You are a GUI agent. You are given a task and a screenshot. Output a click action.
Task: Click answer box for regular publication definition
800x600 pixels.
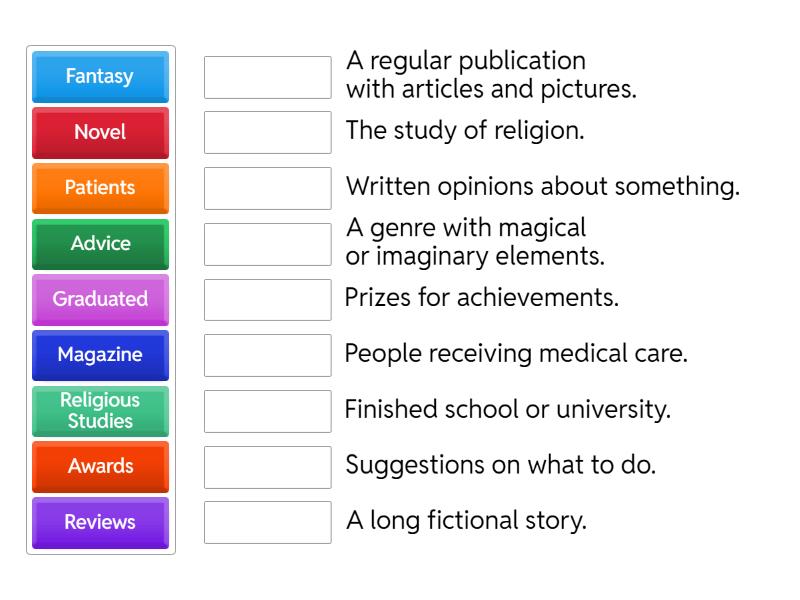pos(267,77)
